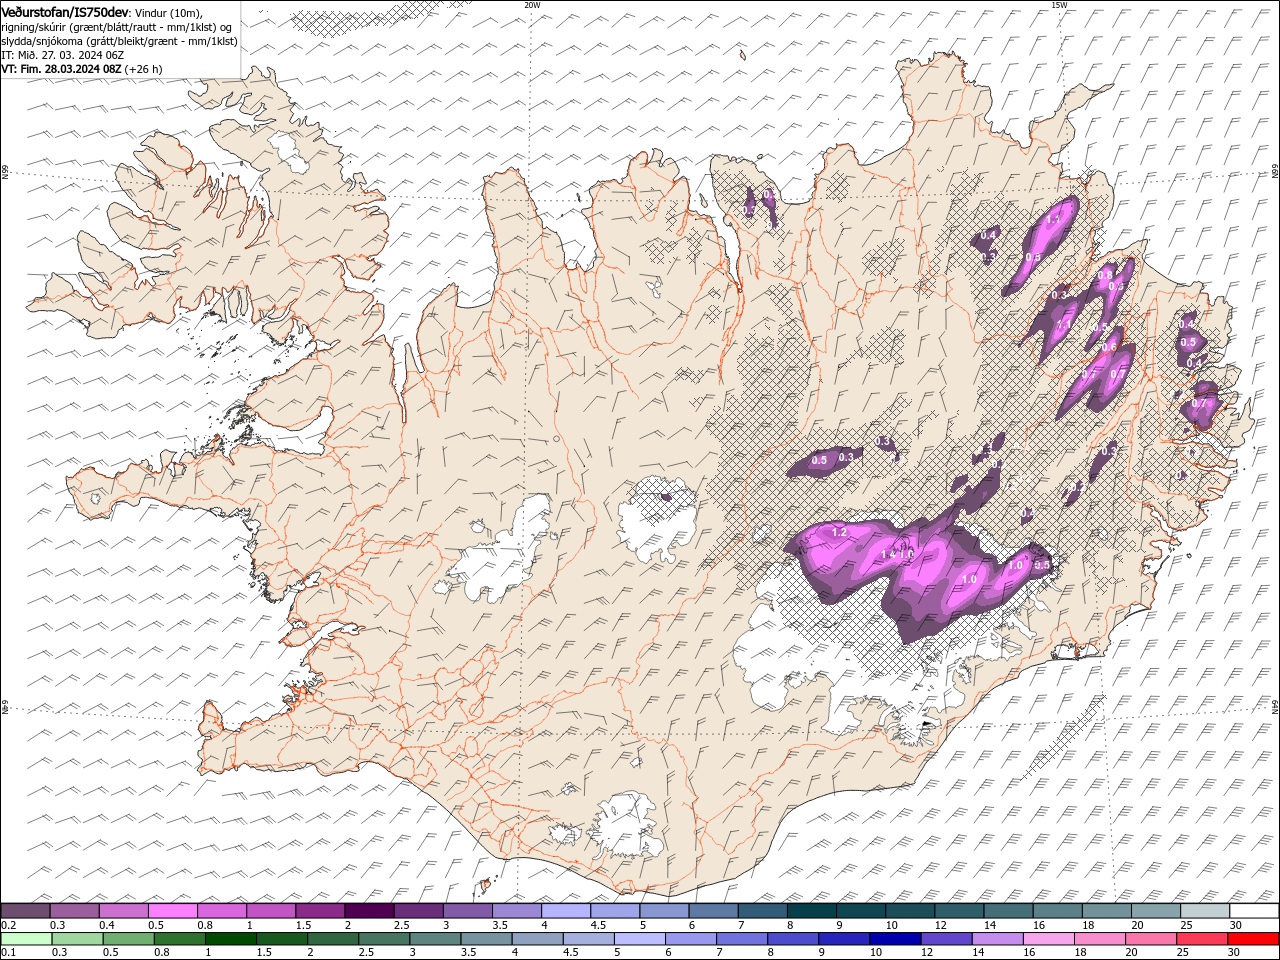Click the 30 red swatch in lower legend row
This screenshot has width=1280, height=960.
point(1253,939)
